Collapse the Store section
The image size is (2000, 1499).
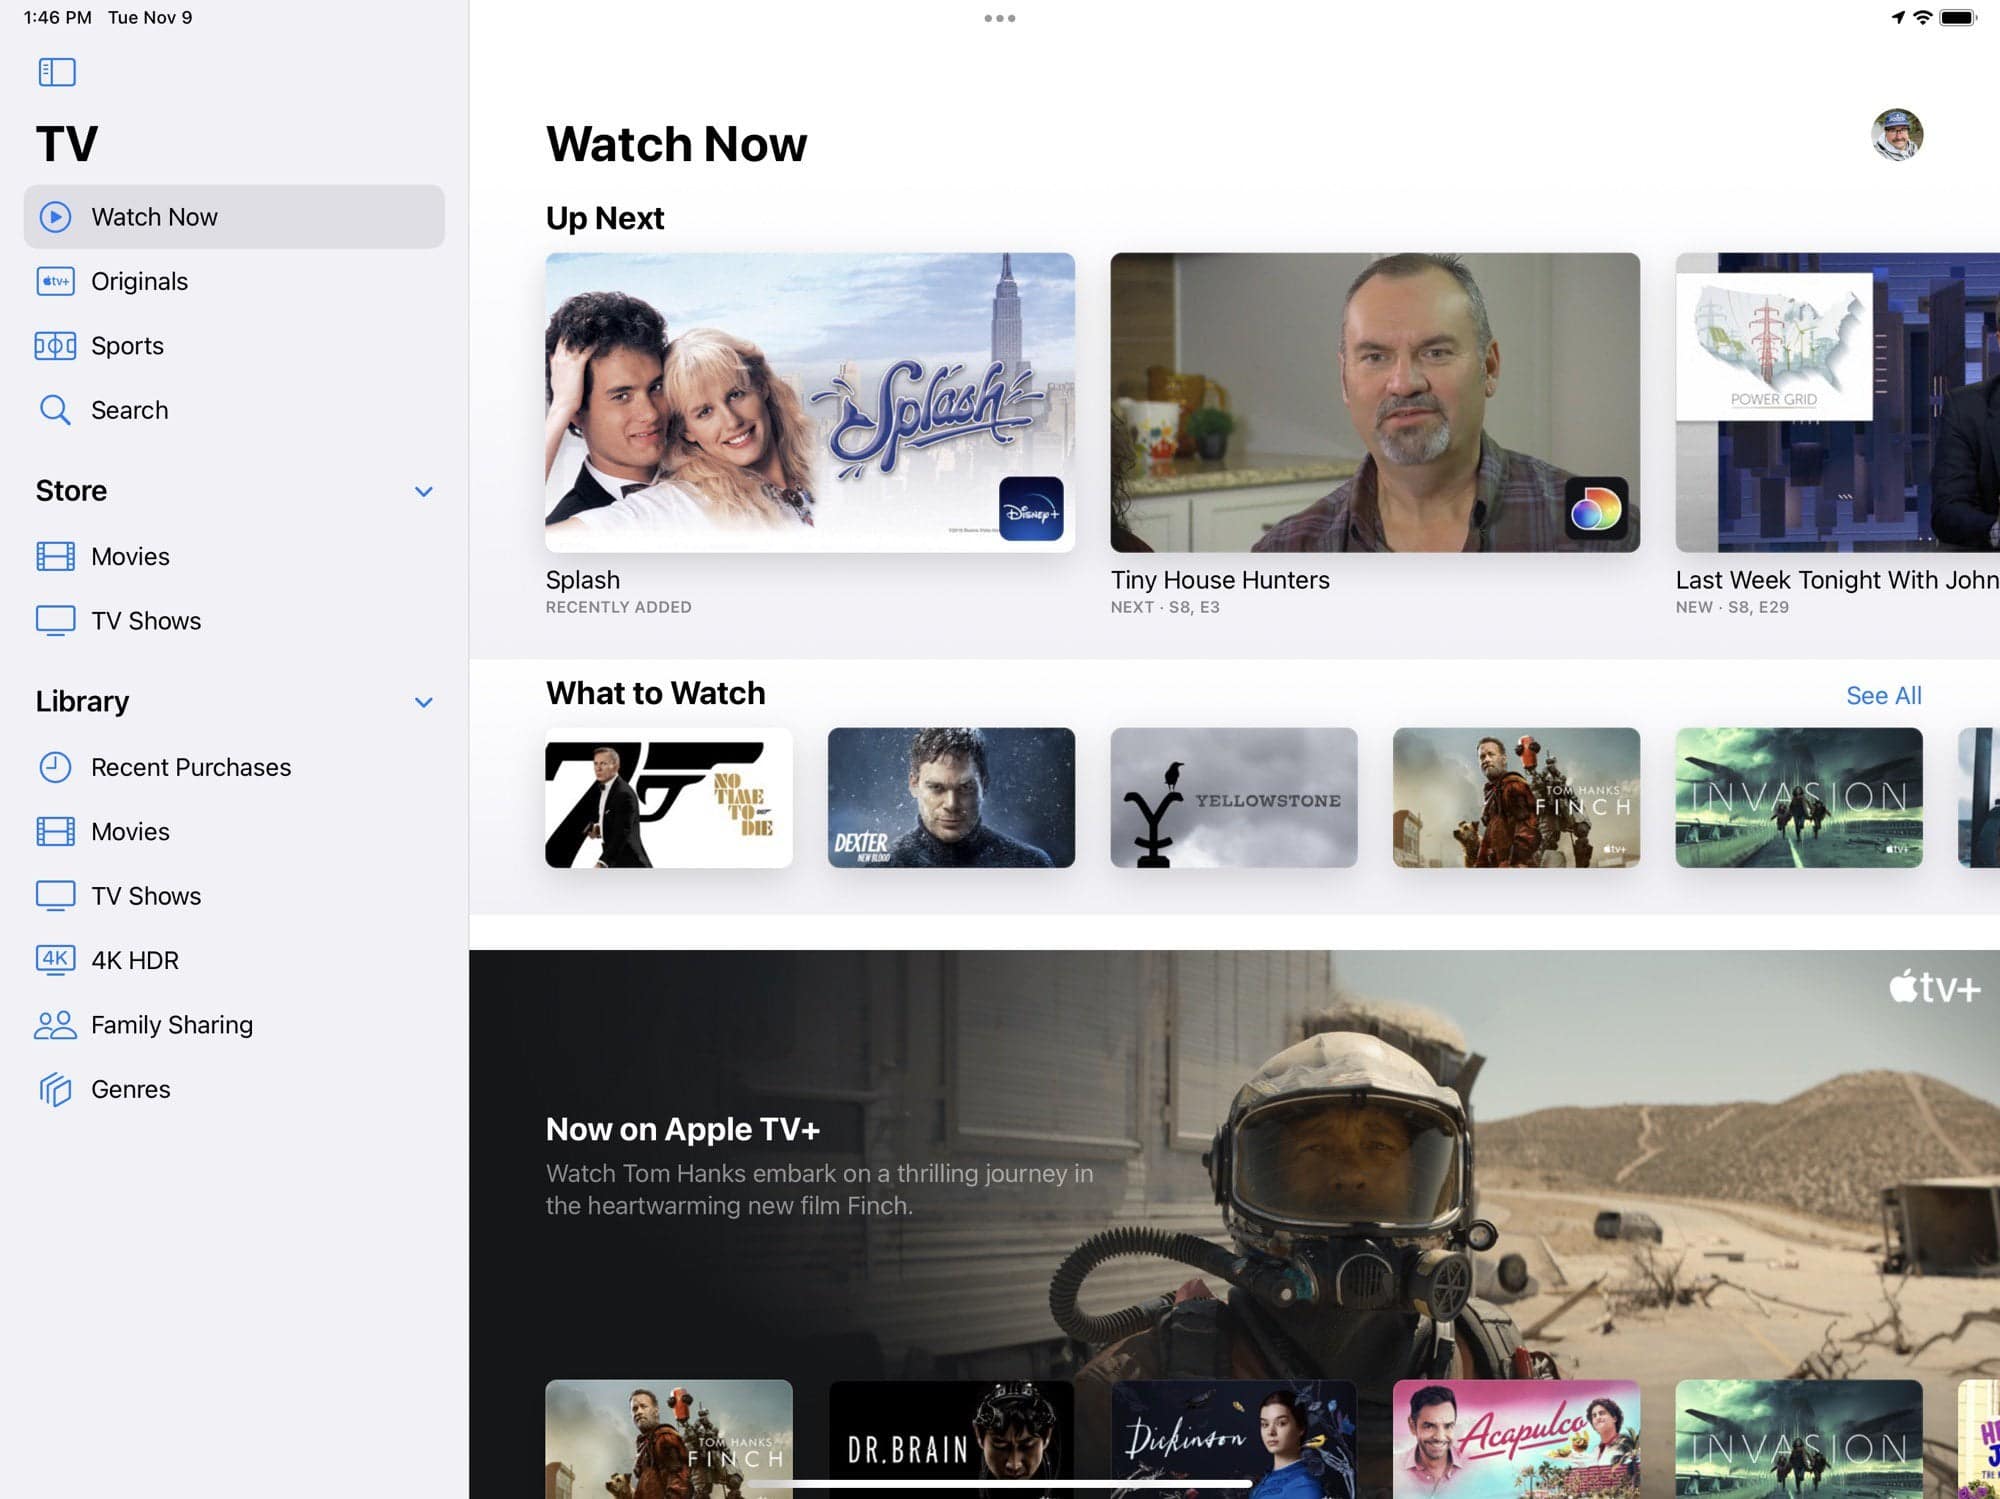click(x=424, y=491)
